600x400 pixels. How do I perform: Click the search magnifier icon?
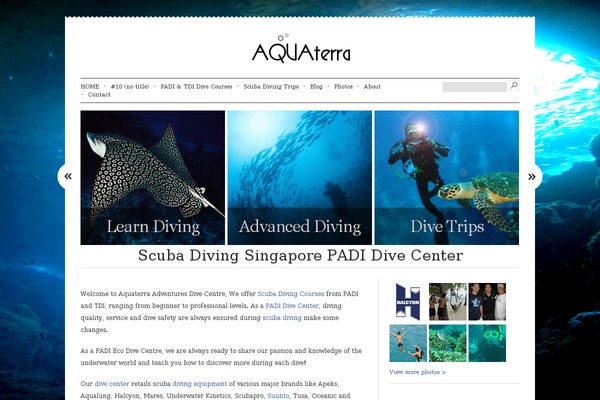514,85
